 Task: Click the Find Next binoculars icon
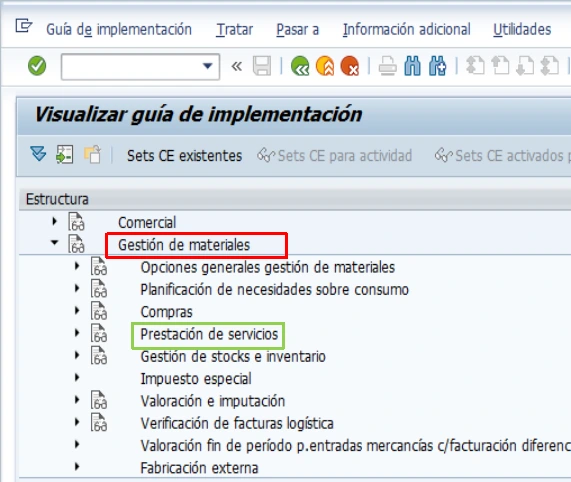tap(437, 66)
